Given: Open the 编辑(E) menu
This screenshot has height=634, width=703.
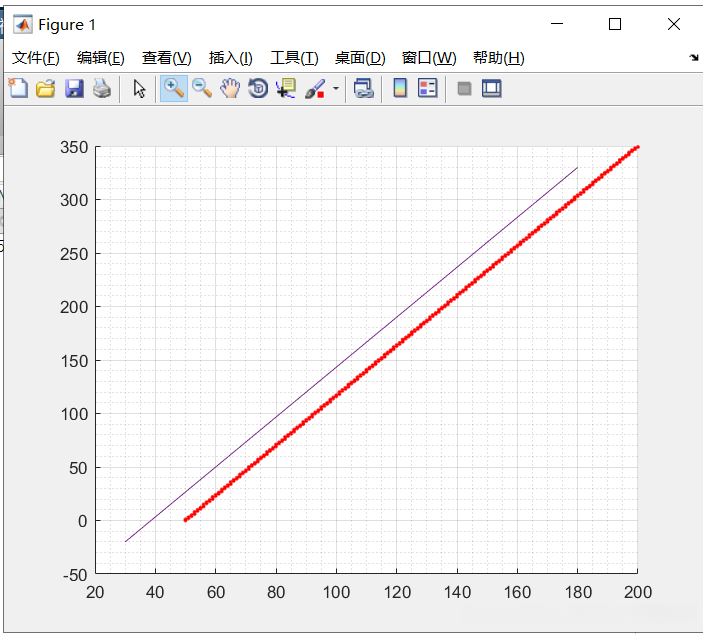Looking at the screenshot, I should tap(100, 58).
